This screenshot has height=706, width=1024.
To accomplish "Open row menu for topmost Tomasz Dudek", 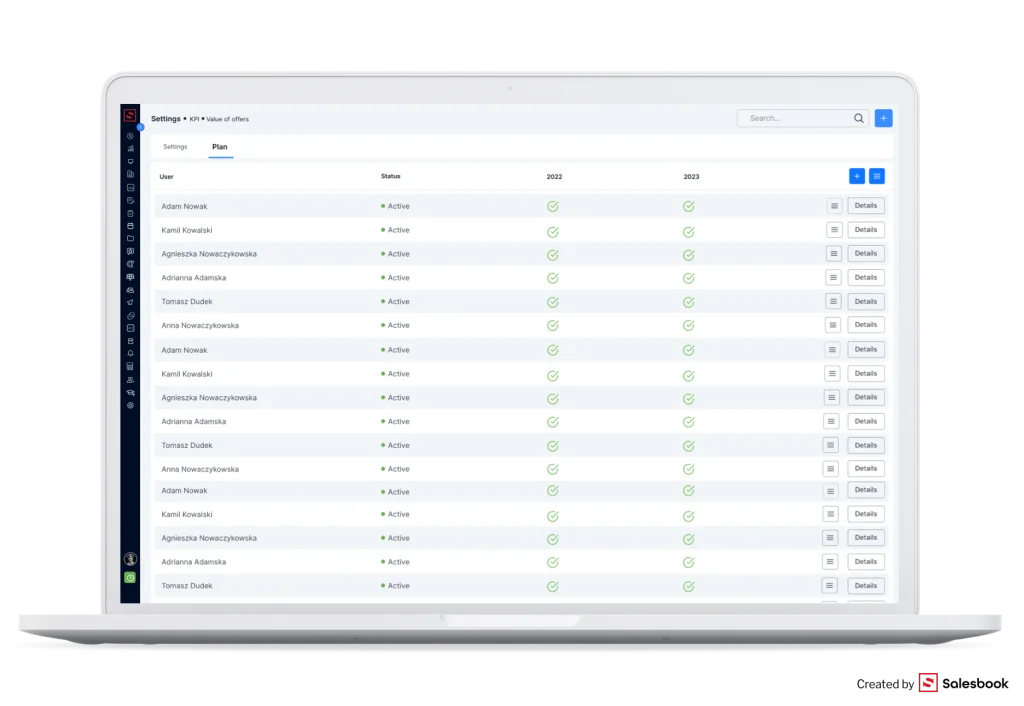I will coord(833,301).
